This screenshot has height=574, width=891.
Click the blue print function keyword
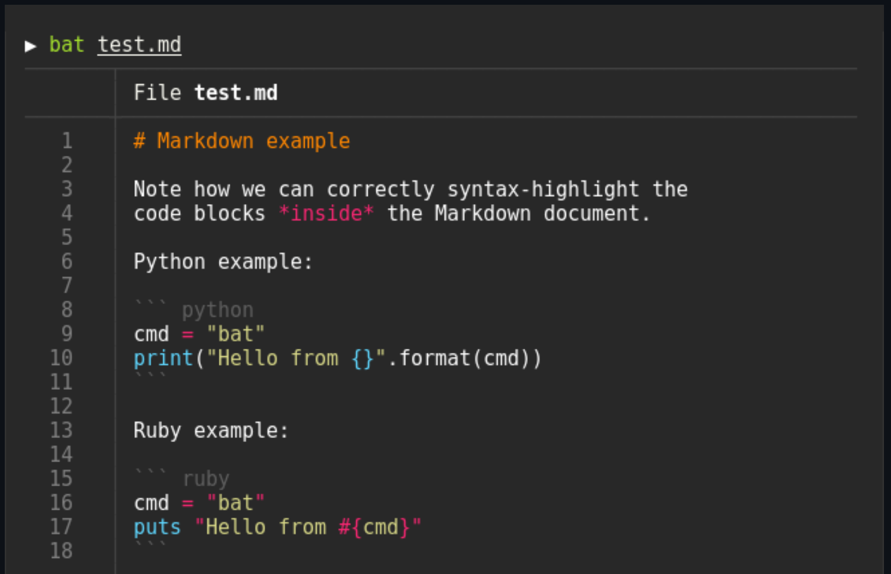[x=163, y=359]
